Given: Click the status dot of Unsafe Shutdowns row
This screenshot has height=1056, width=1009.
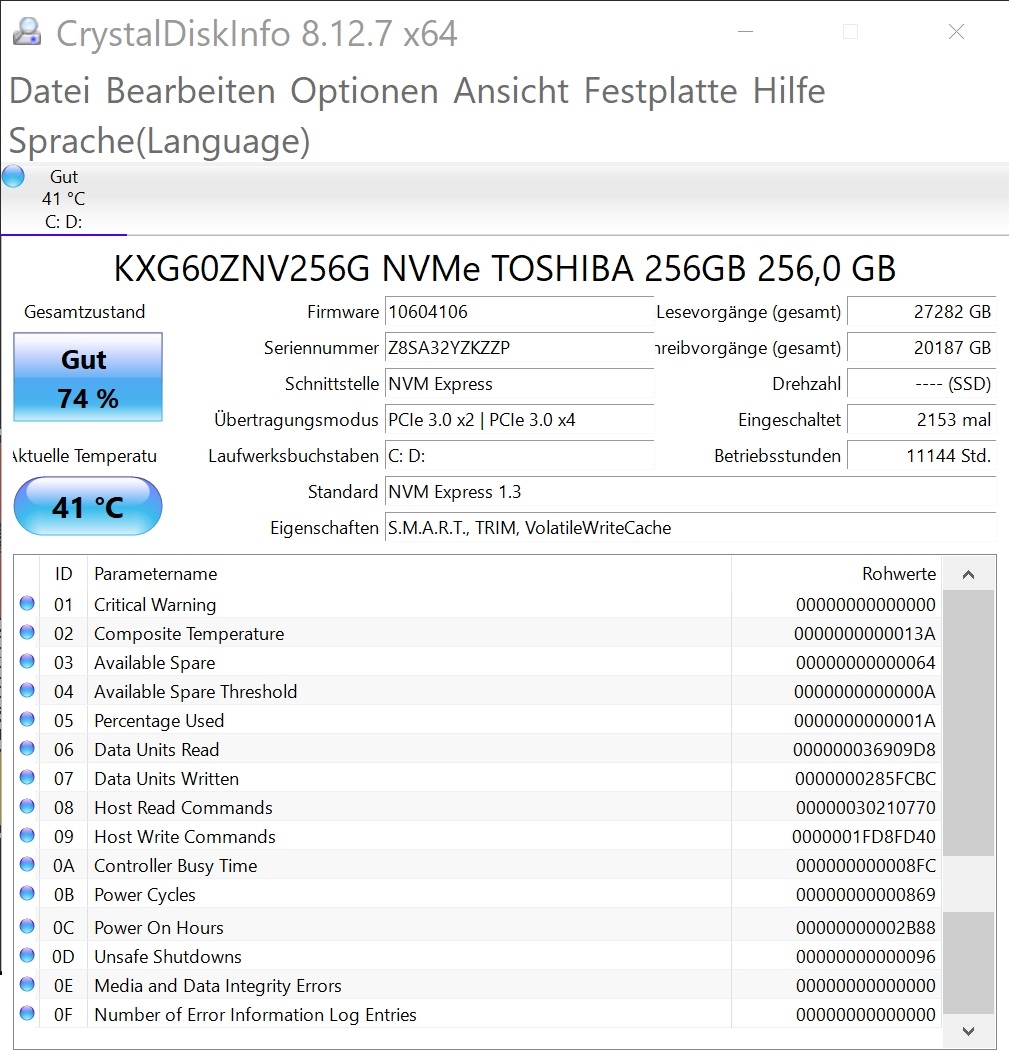Looking at the screenshot, I should (27, 955).
